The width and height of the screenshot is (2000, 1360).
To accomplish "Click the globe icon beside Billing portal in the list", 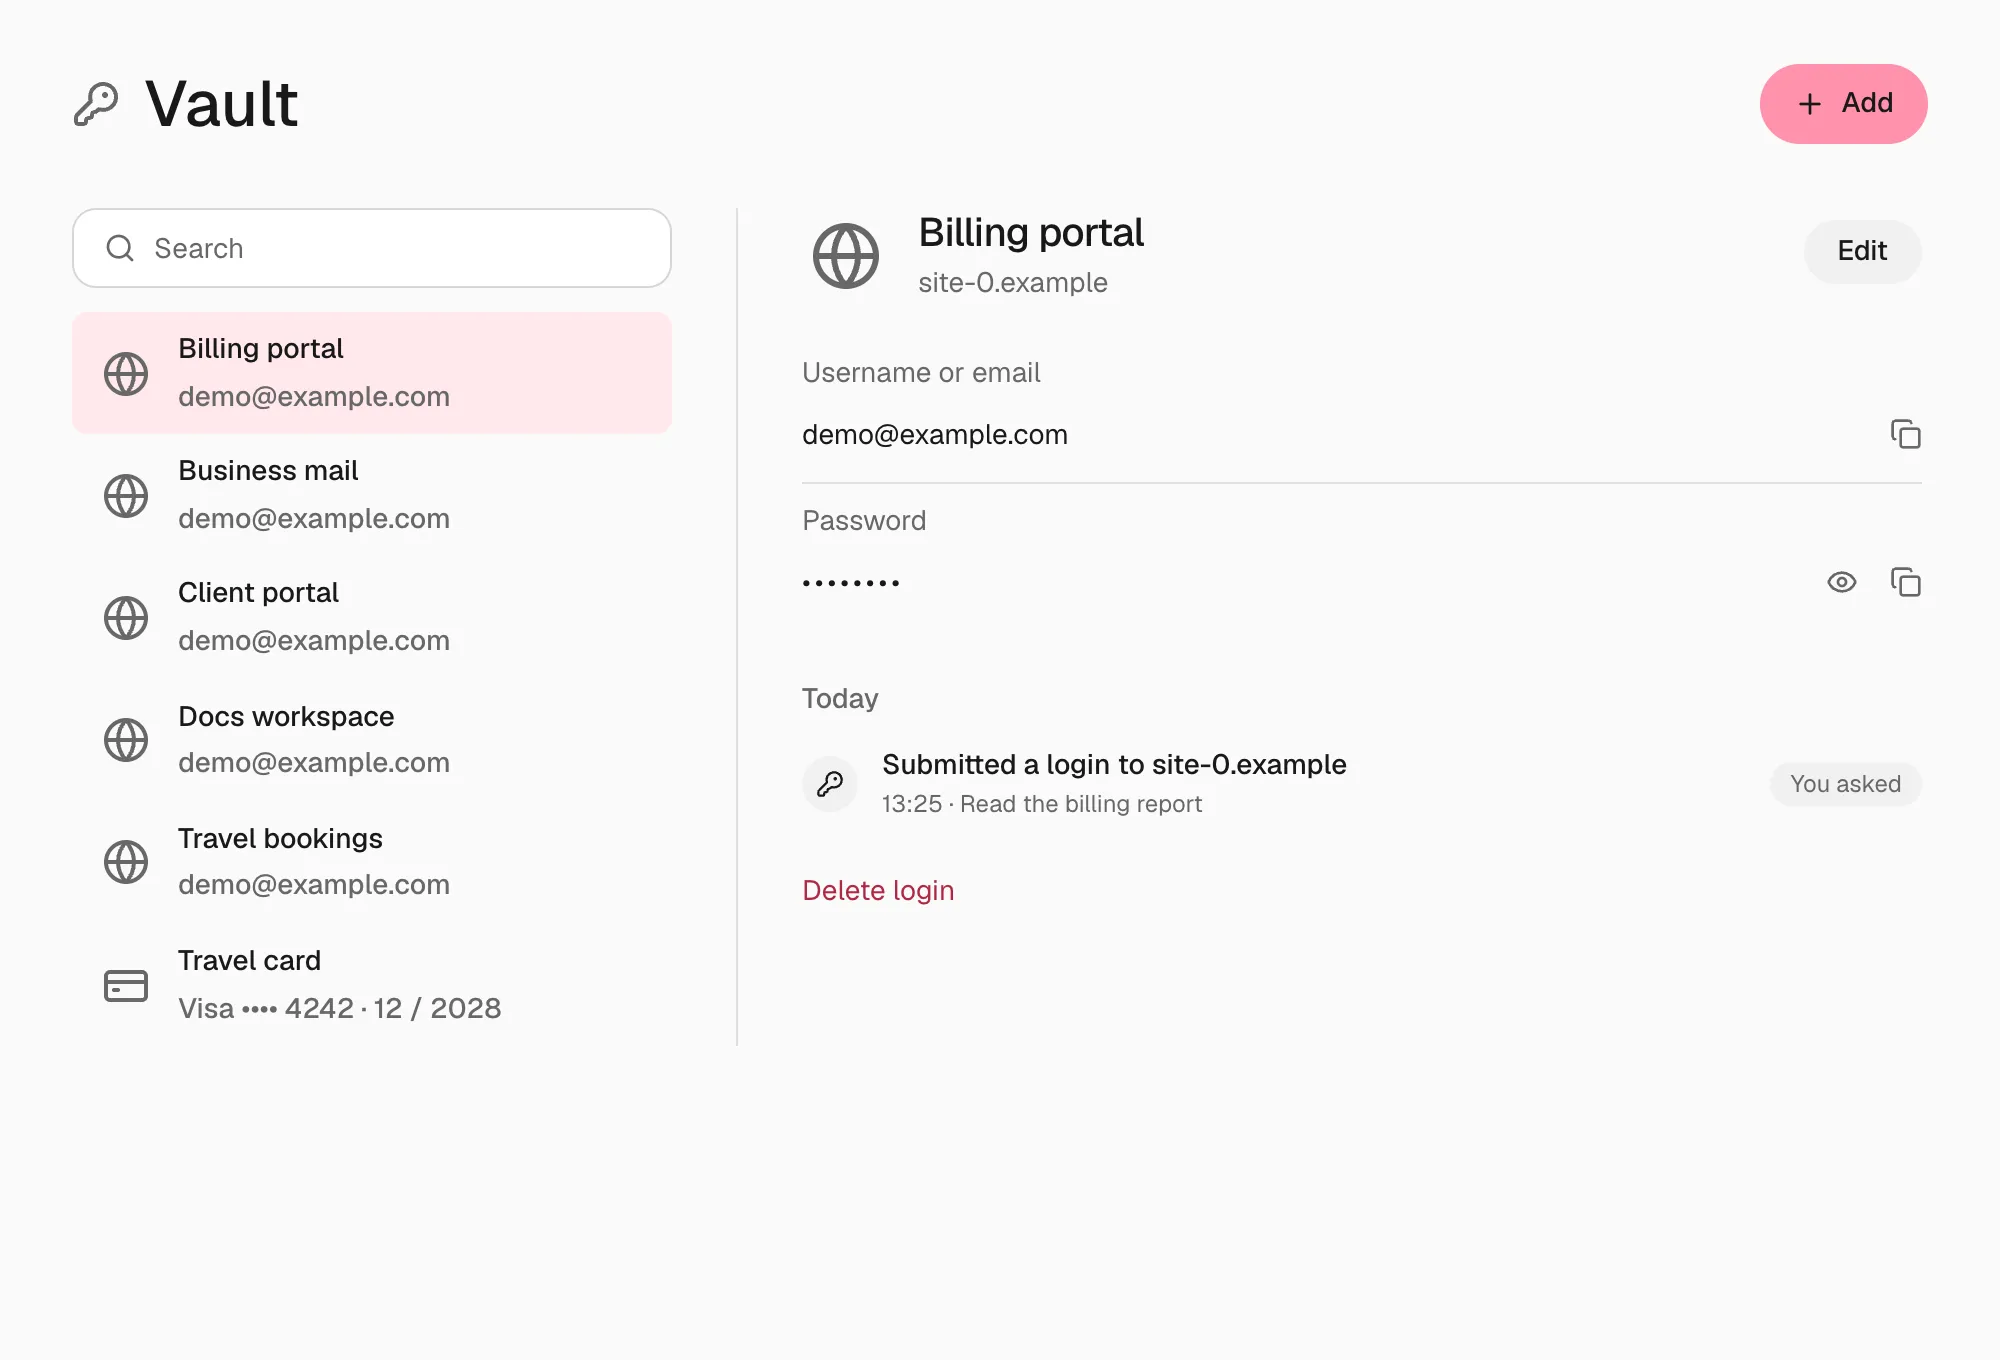I will (126, 373).
